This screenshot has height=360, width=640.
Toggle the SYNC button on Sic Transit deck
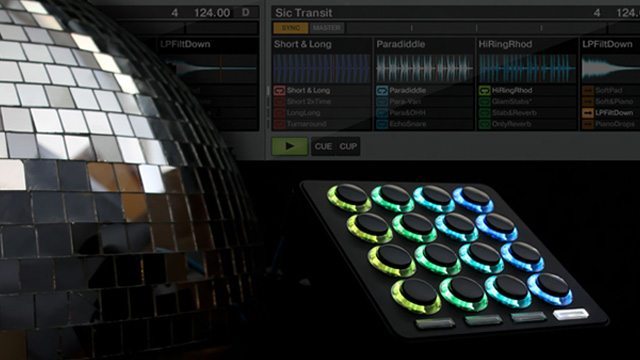point(291,28)
